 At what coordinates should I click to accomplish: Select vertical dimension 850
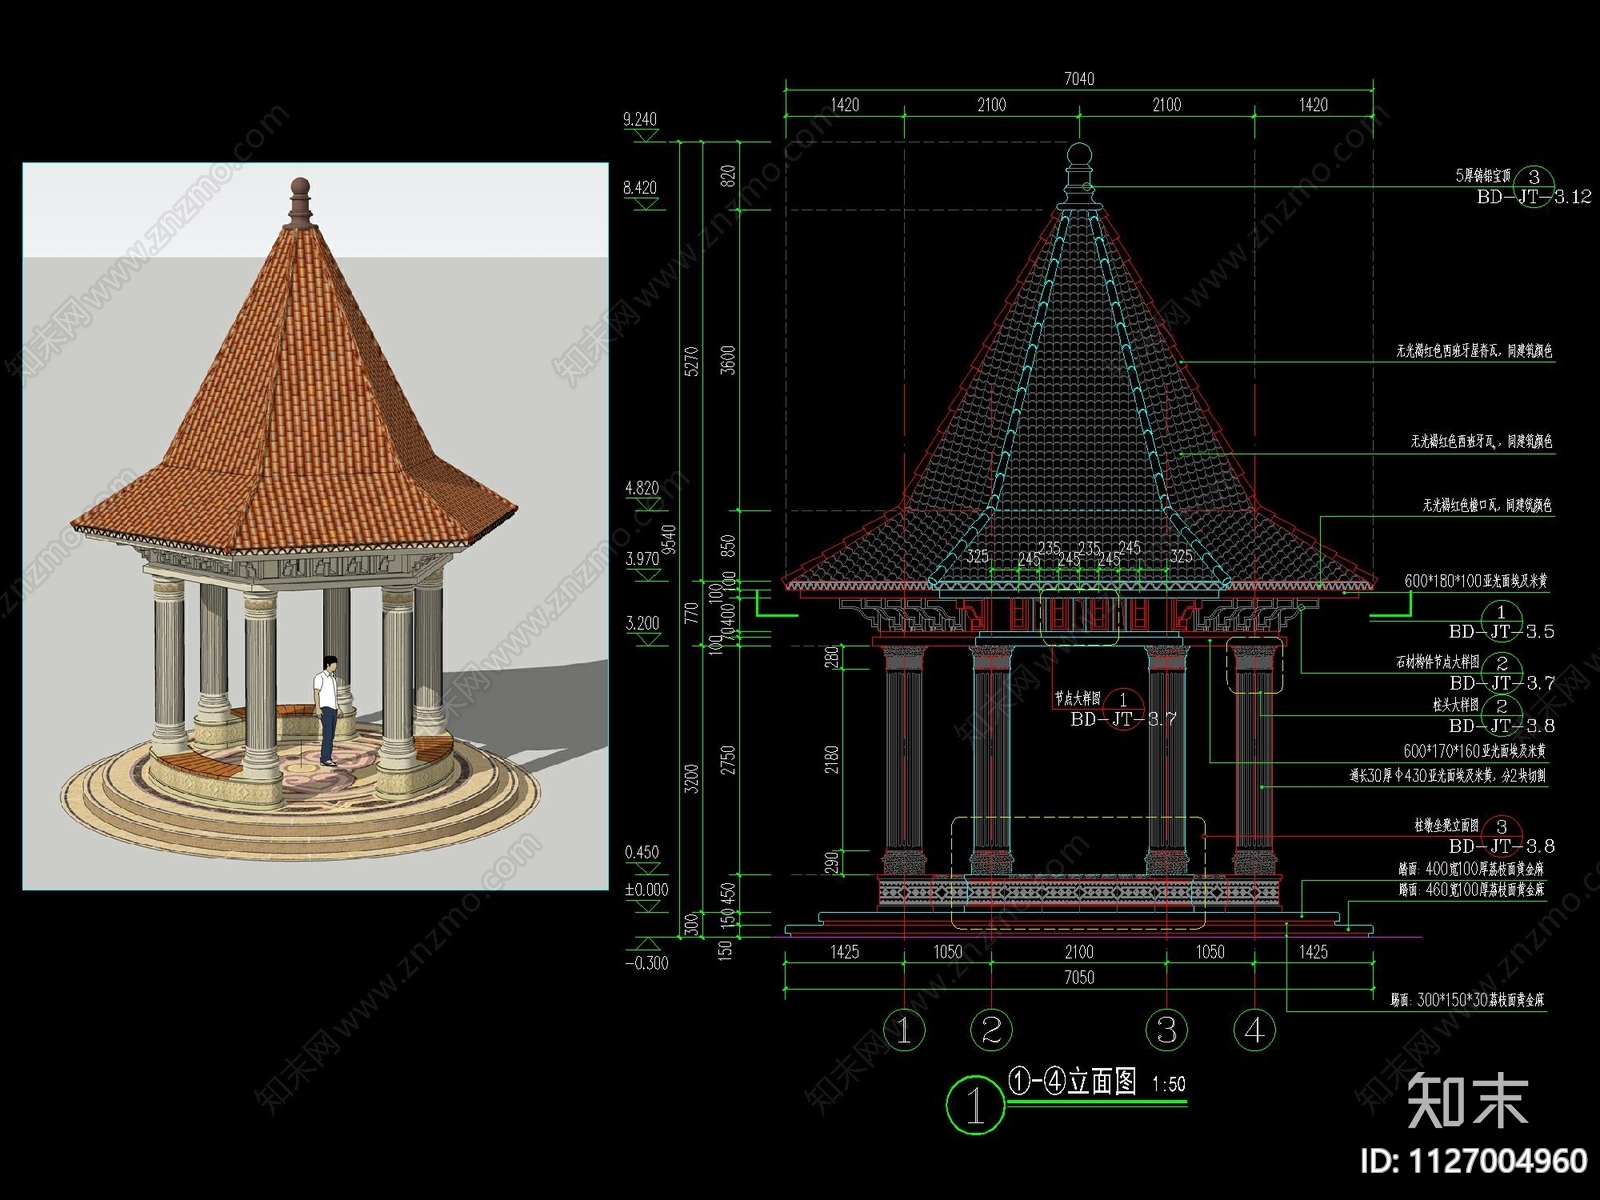tap(728, 546)
